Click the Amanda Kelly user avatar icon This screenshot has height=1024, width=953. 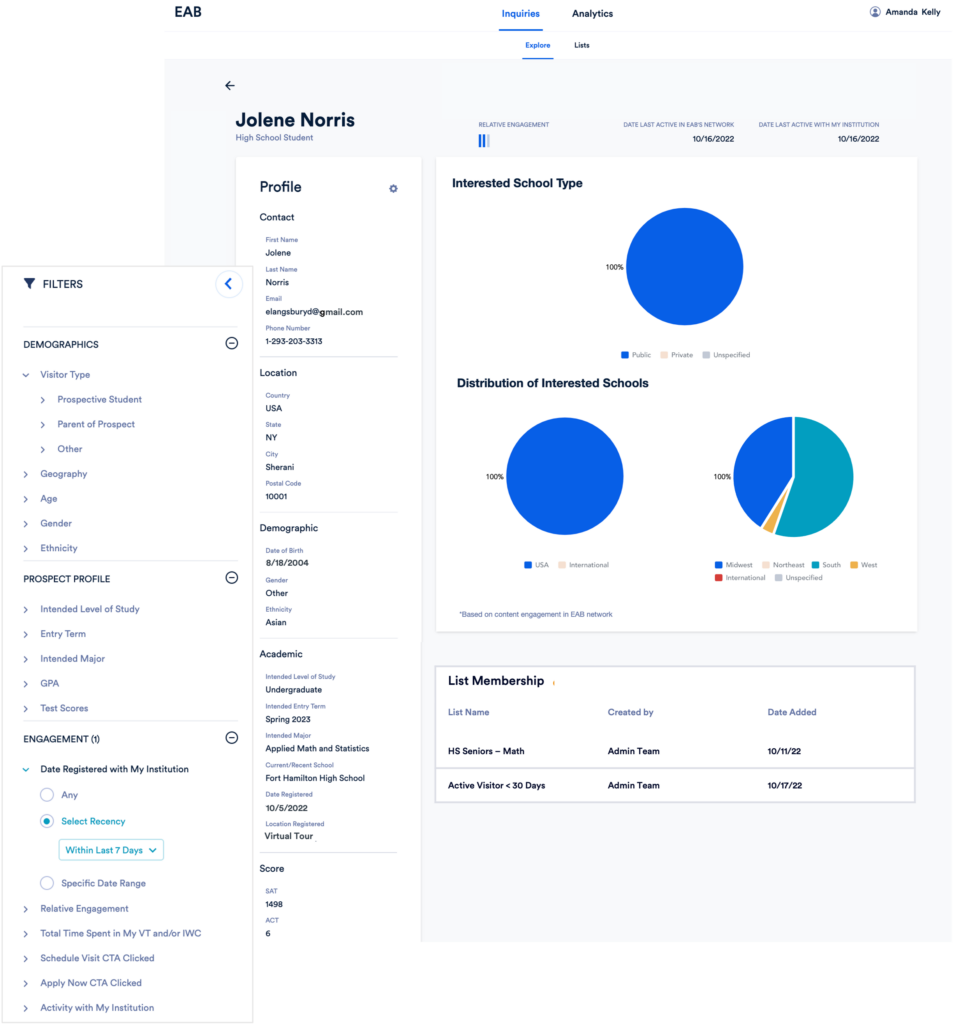[x=875, y=12]
